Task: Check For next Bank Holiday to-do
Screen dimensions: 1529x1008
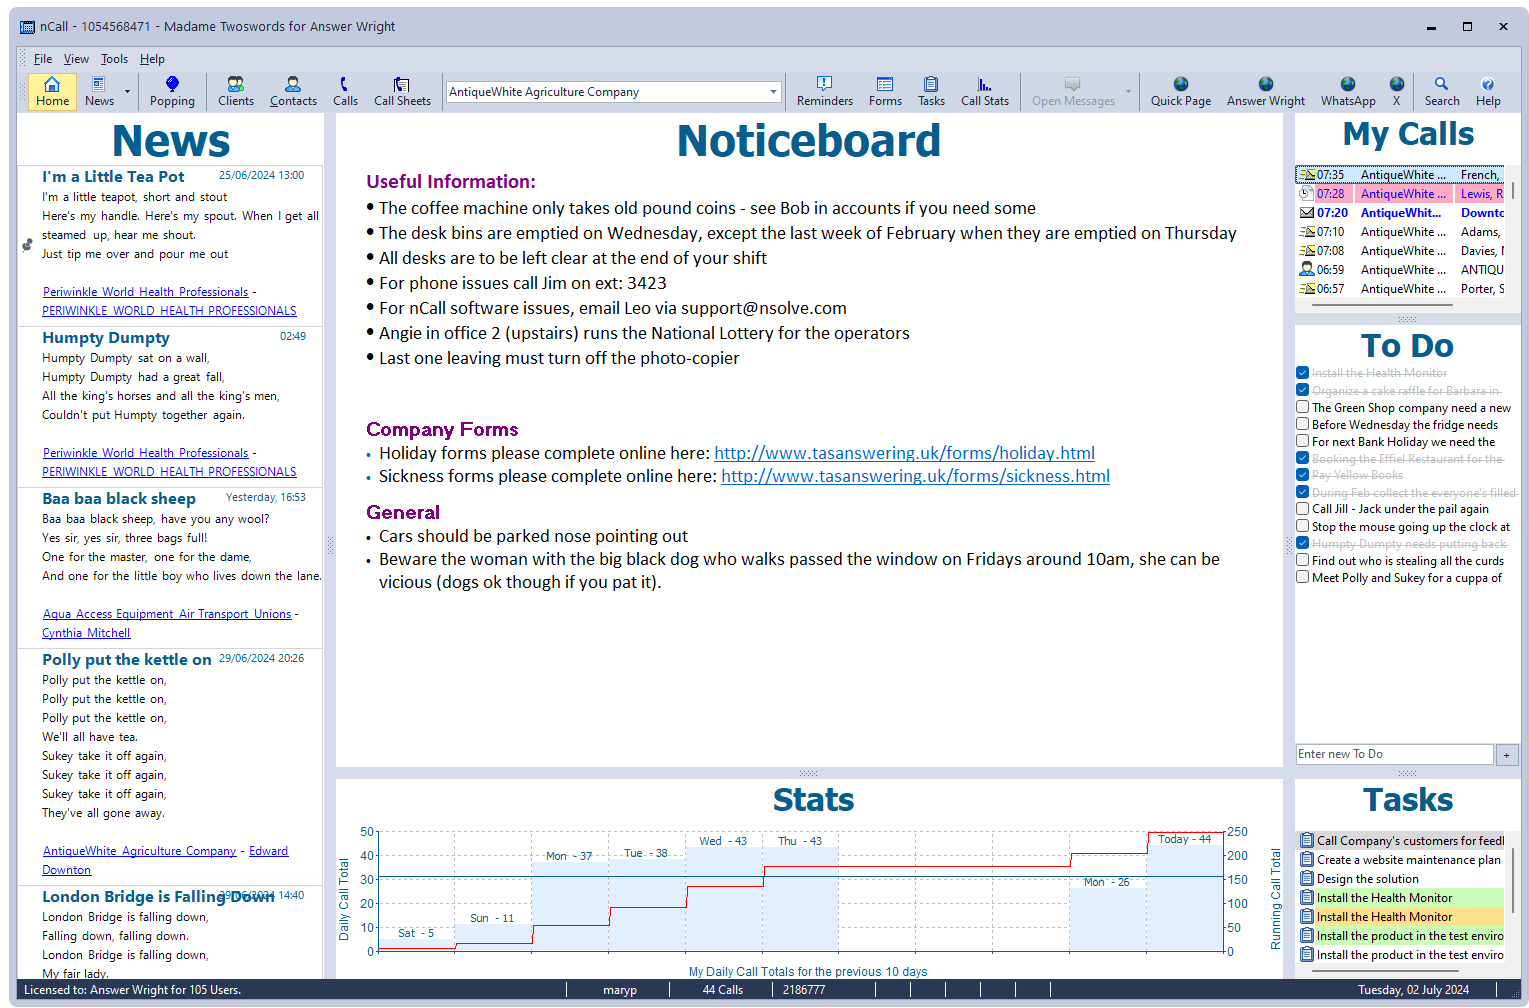Action: [x=1302, y=441]
